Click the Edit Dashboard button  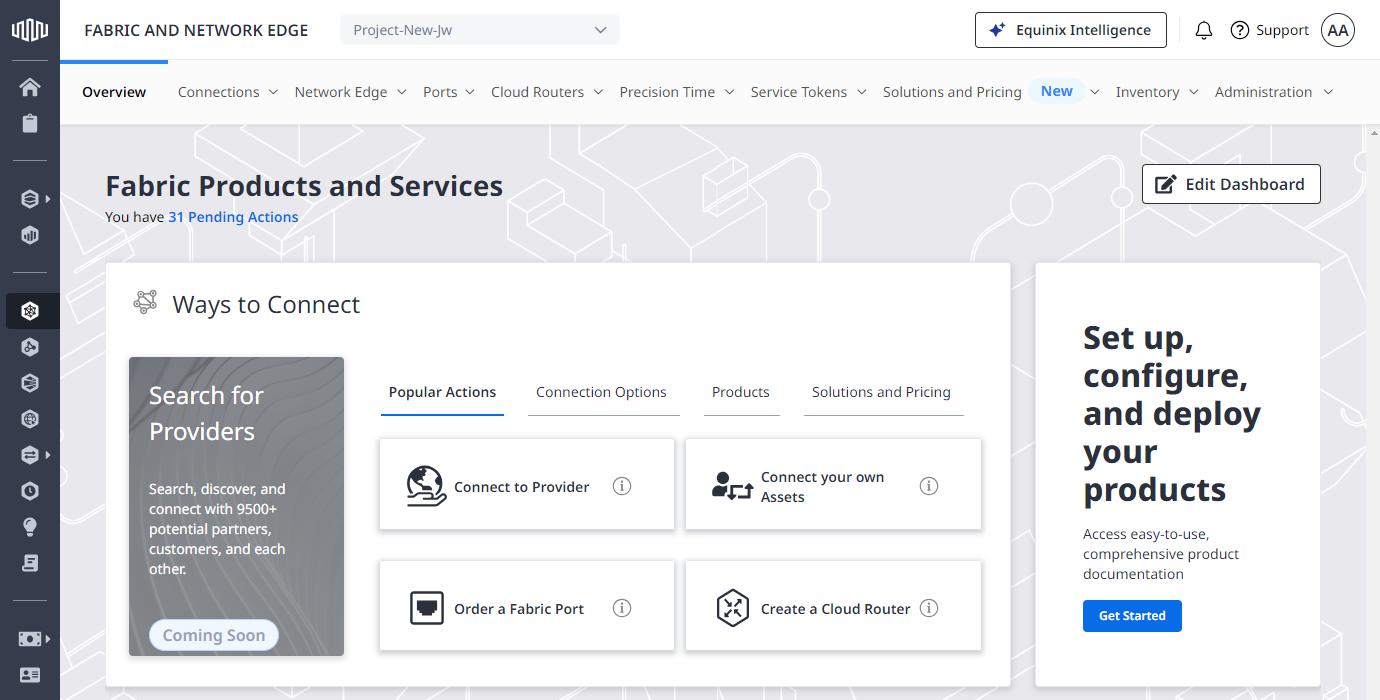(1231, 184)
